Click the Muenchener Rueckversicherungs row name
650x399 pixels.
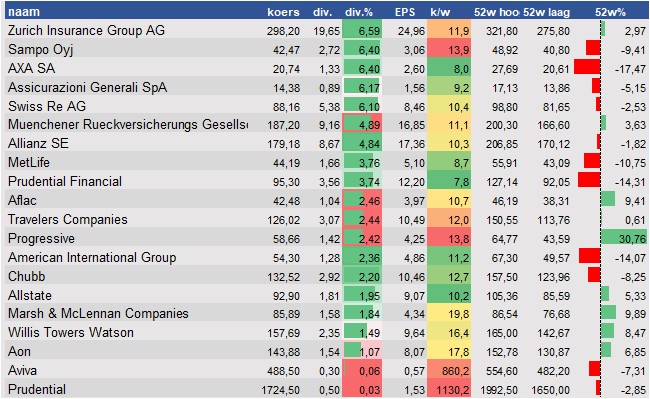coord(128,124)
